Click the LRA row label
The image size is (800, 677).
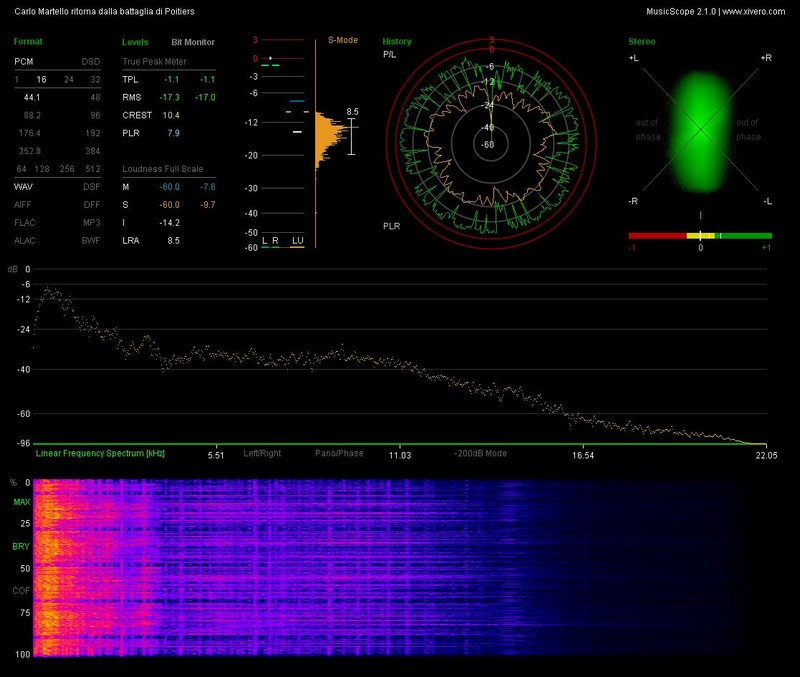pyautogui.click(x=131, y=240)
